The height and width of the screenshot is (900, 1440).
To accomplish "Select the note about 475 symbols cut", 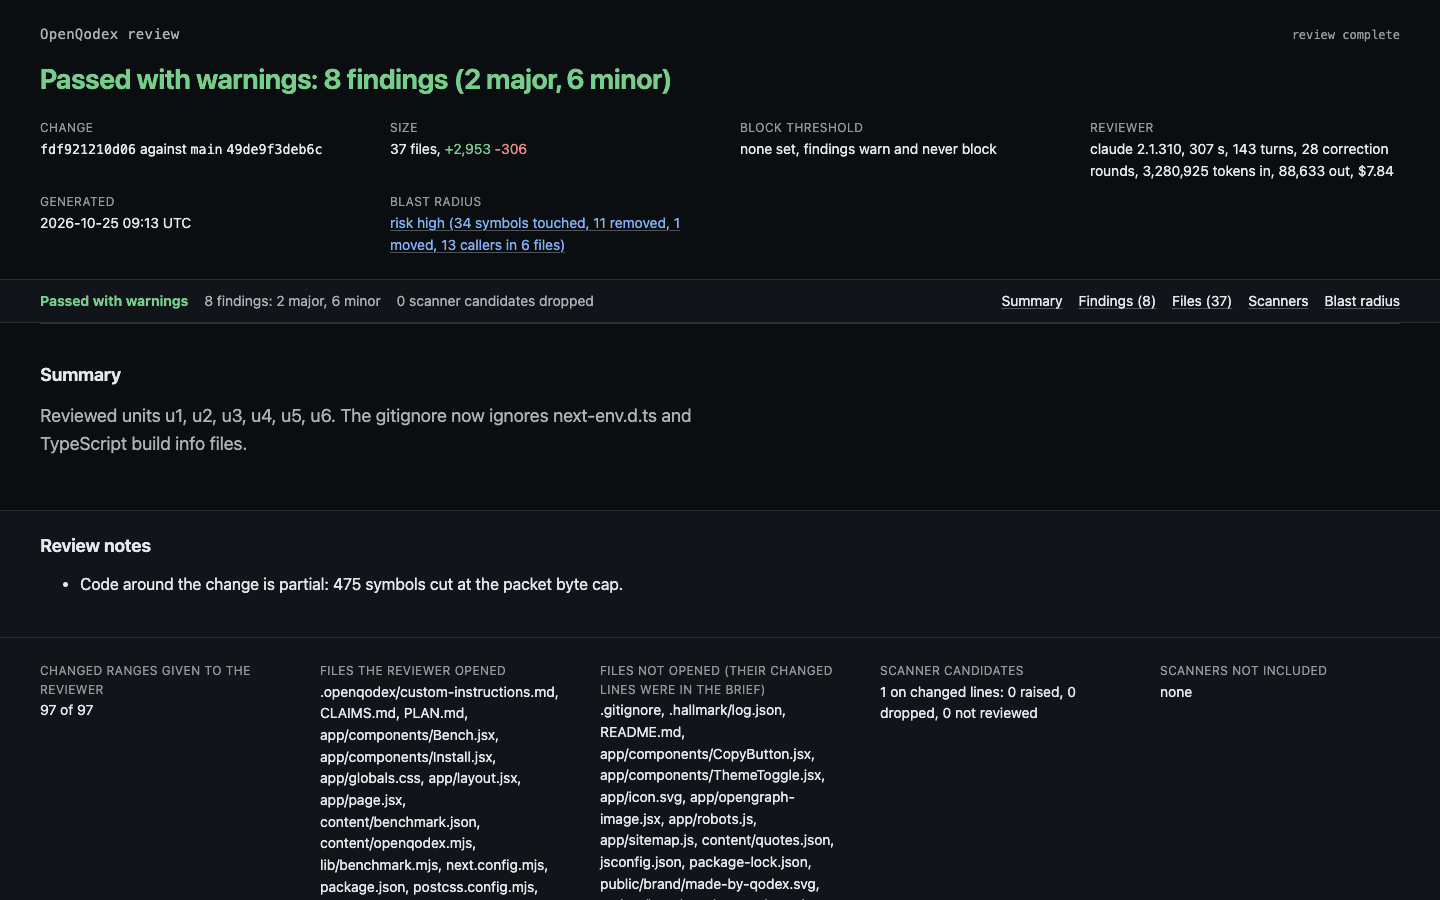I will pyautogui.click(x=351, y=584).
